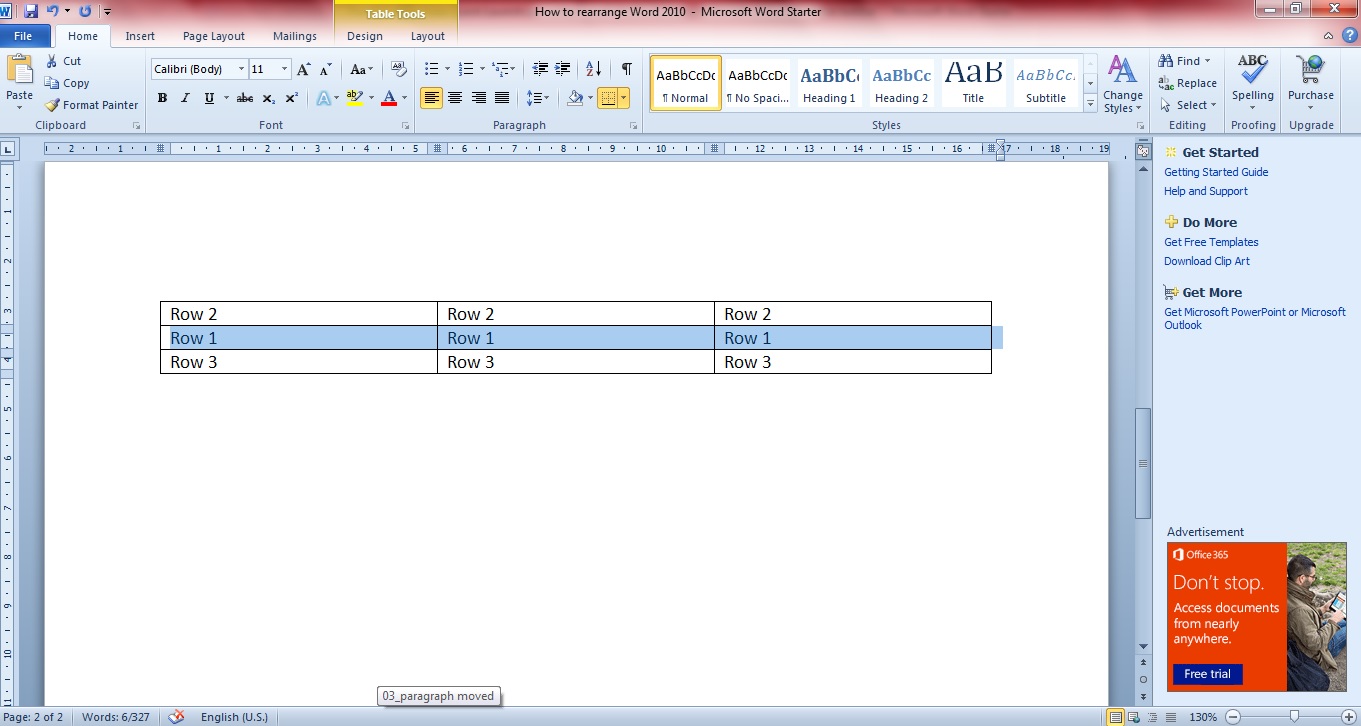This screenshot has height=726, width=1361.
Task: Align text to the right
Action: 479,98
